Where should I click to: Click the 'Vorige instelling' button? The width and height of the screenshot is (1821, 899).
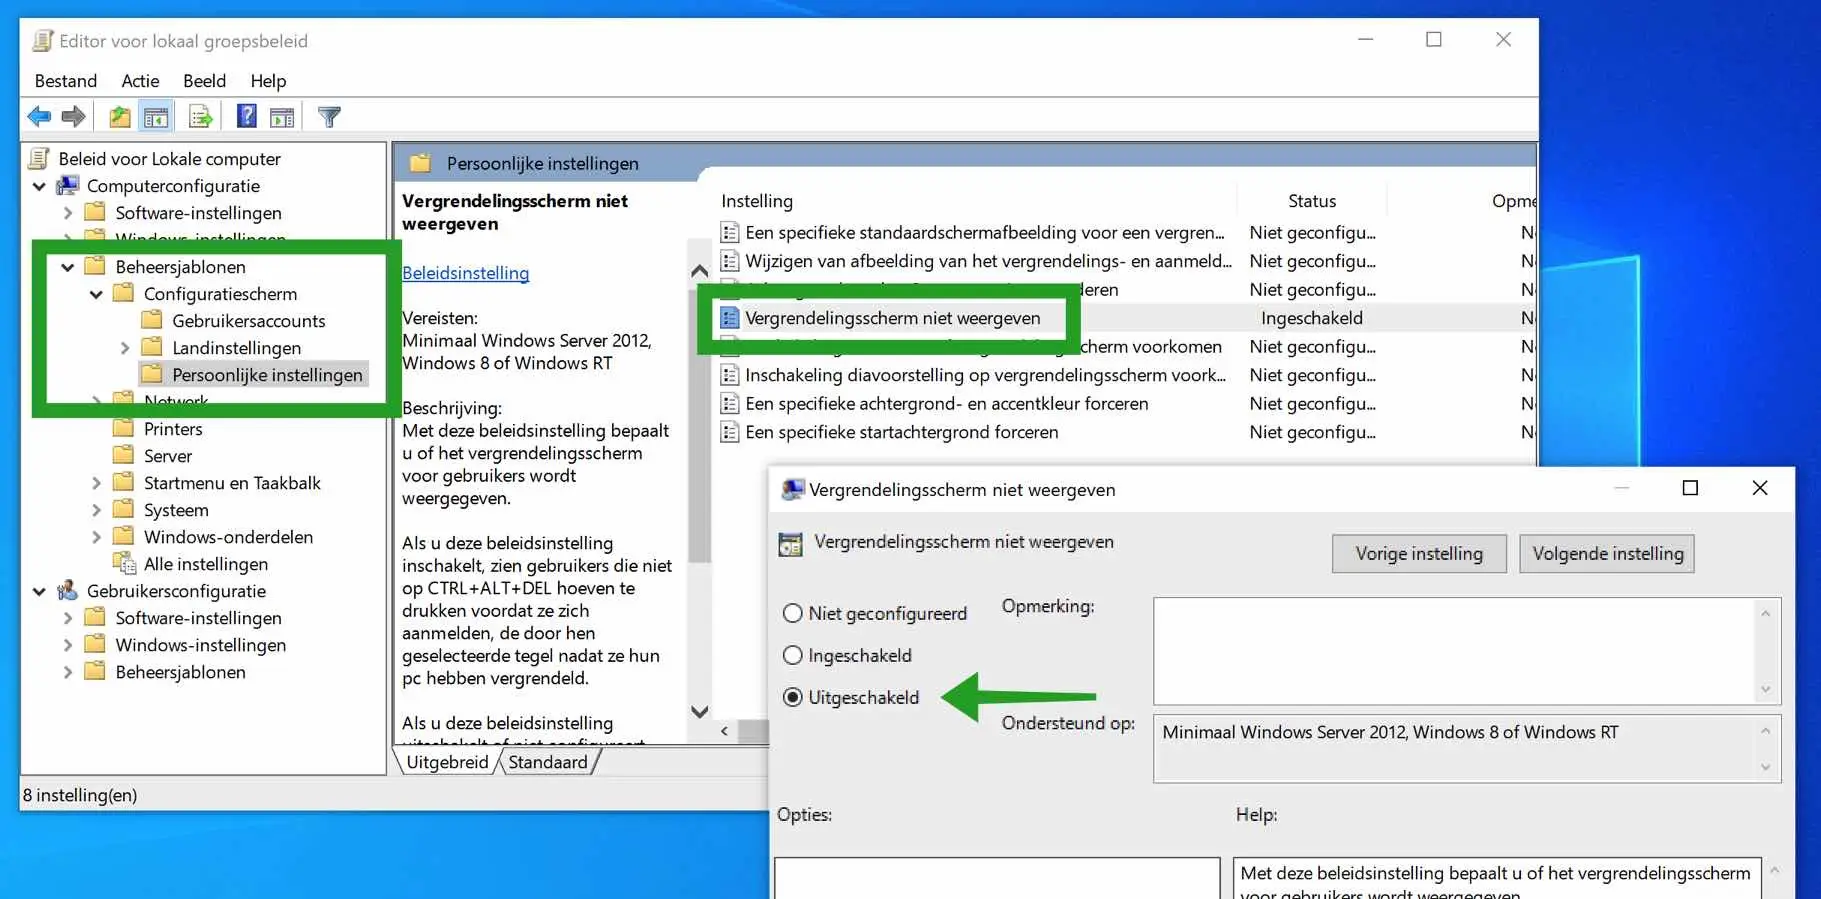(1419, 554)
